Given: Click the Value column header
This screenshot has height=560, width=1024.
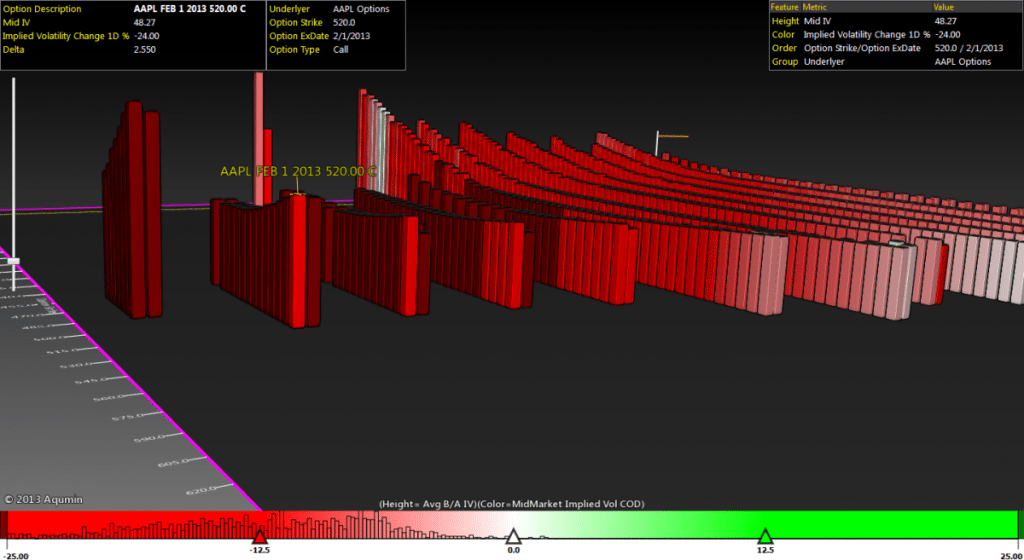Looking at the screenshot, I should (944, 7).
